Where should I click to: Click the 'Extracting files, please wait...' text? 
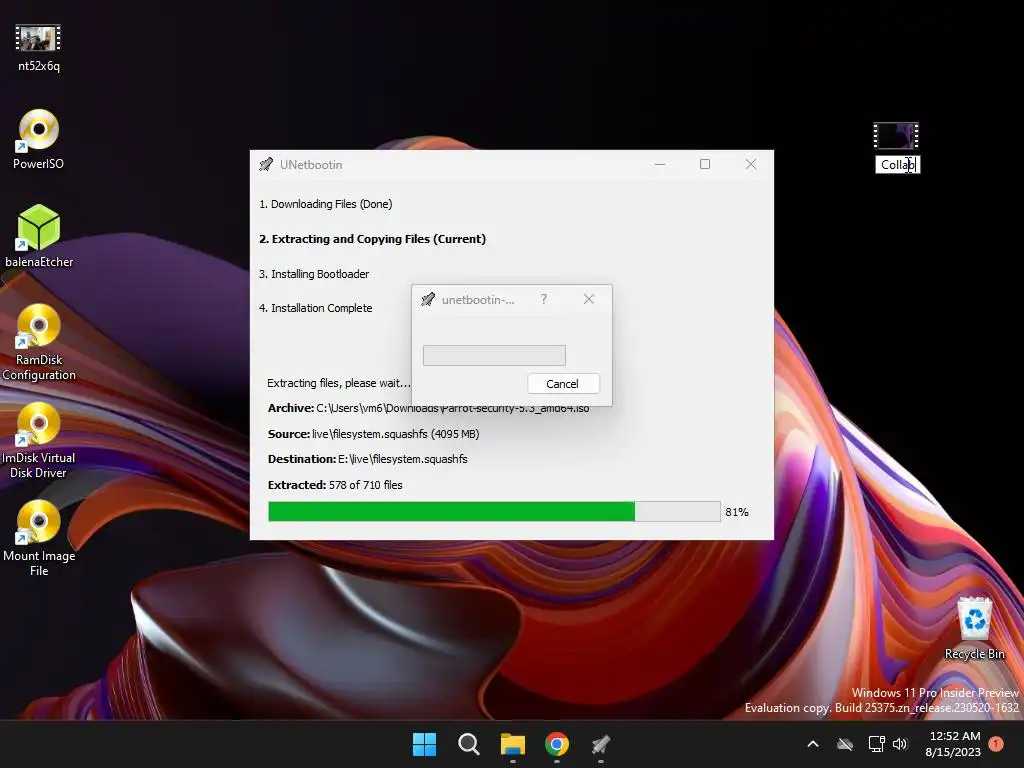point(339,383)
